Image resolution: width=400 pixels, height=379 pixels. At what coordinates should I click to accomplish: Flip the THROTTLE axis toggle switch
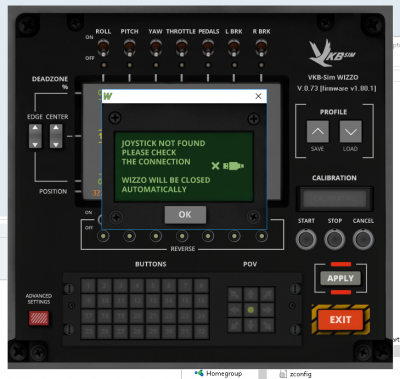tap(182, 47)
